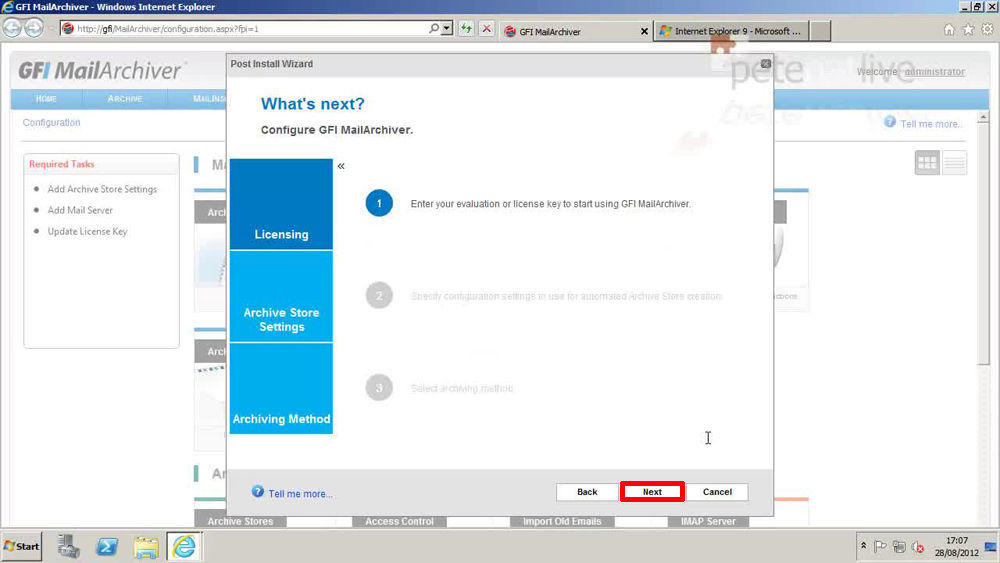This screenshot has width=1000, height=563.
Task: Click the step 1 circle
Action: (x=379, y=203)
